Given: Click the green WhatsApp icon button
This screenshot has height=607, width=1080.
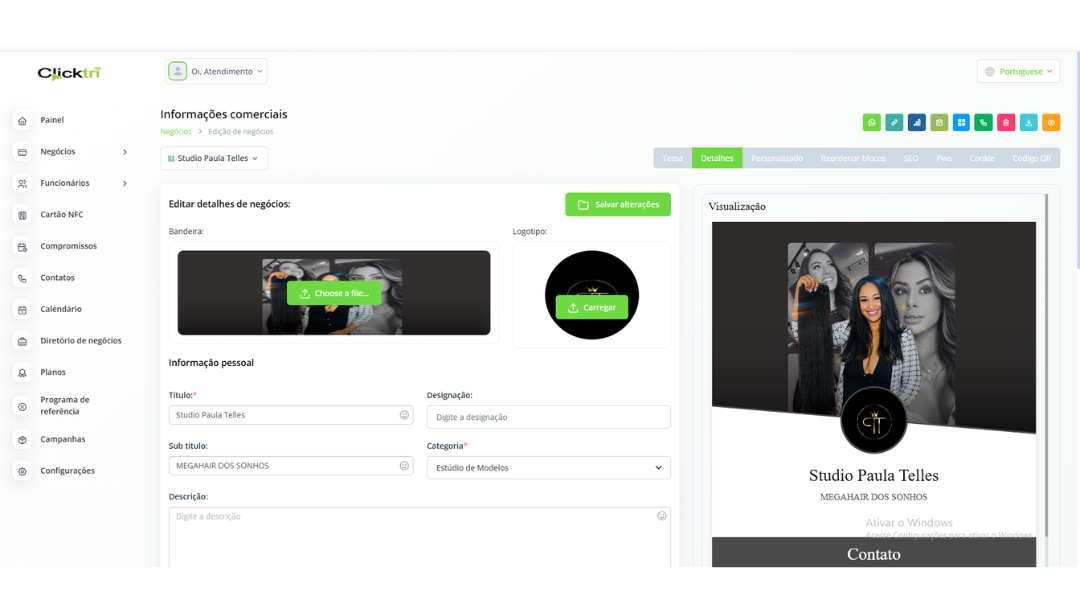Looking at the screenshot, I should pyautogui.click(x=872, y=123).
